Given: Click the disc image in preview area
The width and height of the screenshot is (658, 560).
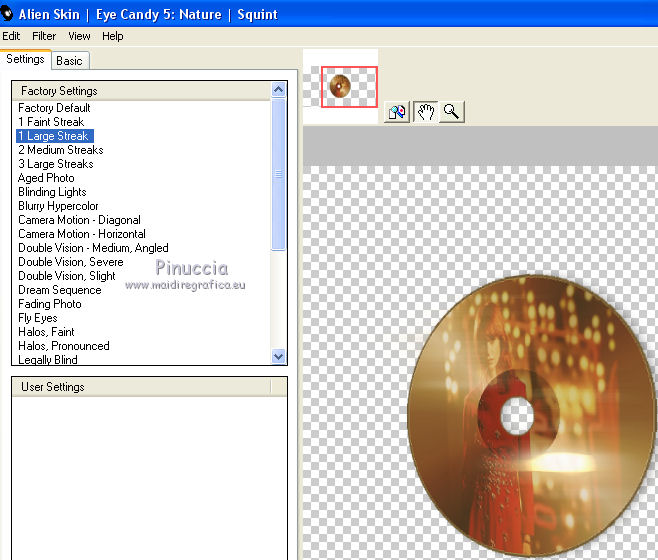Looking at the screenshot, I should [x=531, y=415].
